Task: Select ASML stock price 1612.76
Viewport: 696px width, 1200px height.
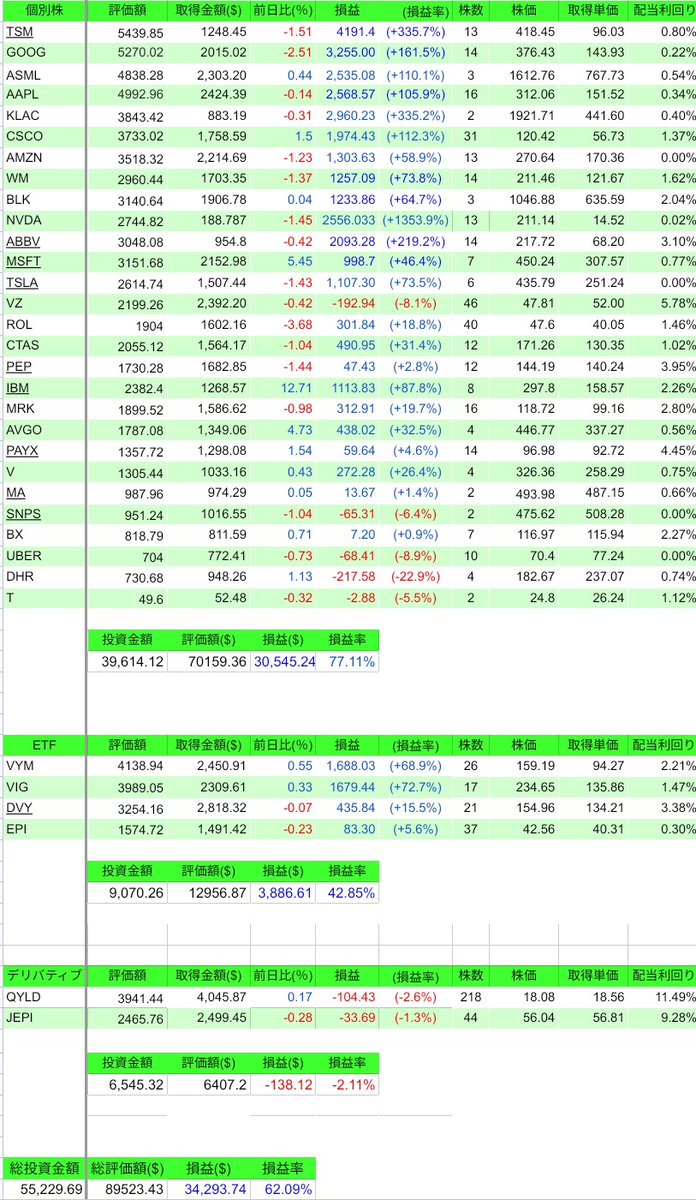Action: pyautogui.click(x=524, y=75)
